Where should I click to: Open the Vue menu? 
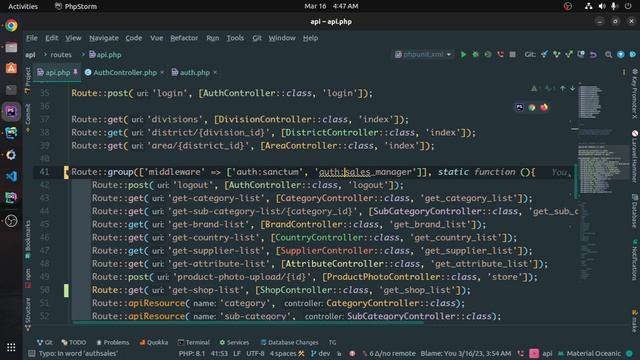point(156,38)
